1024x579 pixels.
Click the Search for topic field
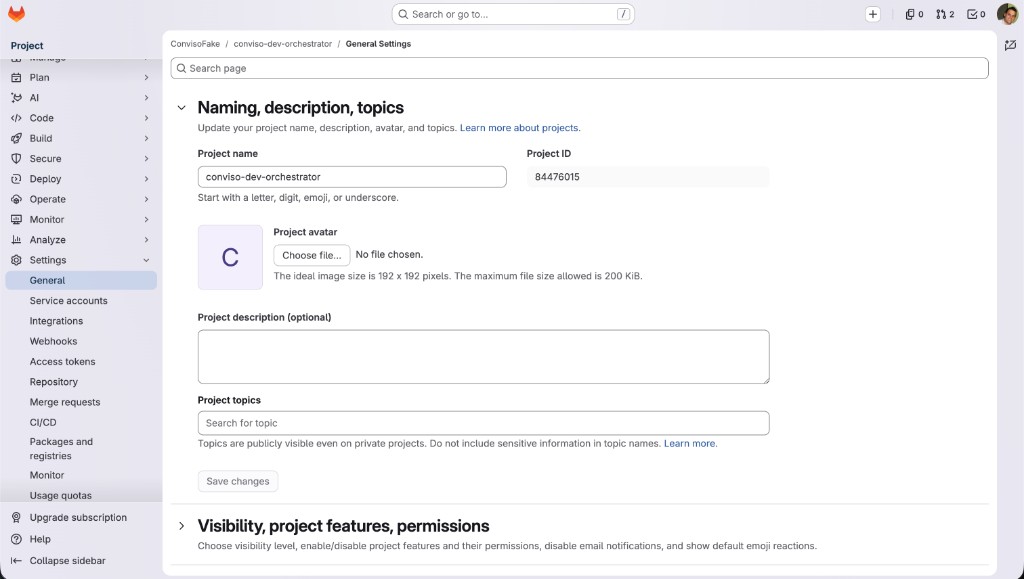coord(483,423)
